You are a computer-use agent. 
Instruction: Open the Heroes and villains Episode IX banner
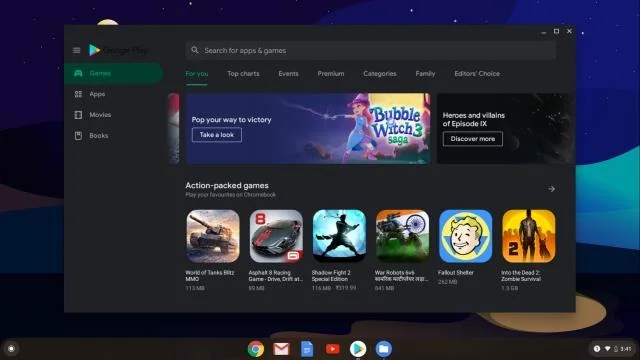tap(506, 129)
